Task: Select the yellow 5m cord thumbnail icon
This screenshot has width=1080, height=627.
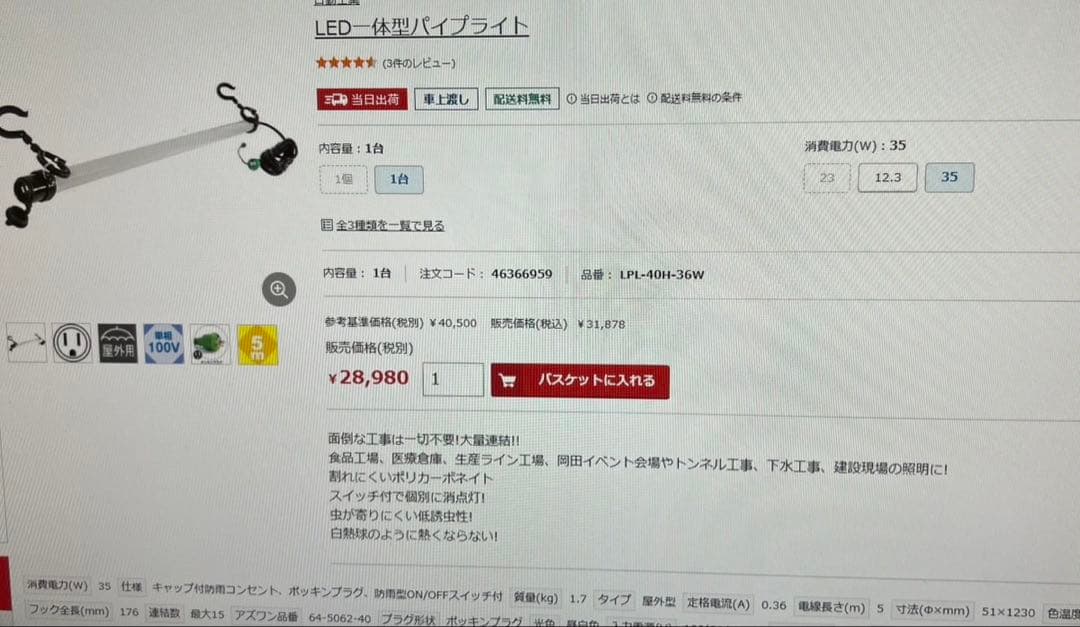Action: 258,345
